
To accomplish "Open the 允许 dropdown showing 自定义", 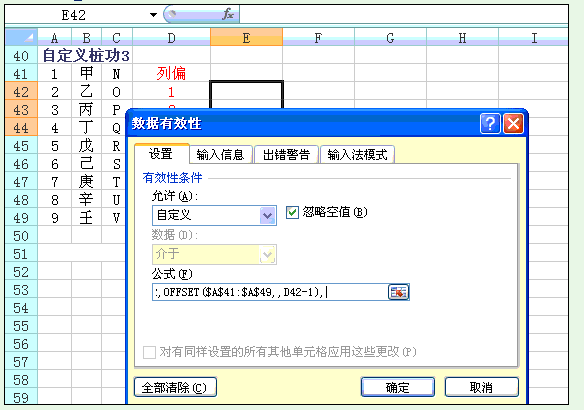I will tap(267, 215).
